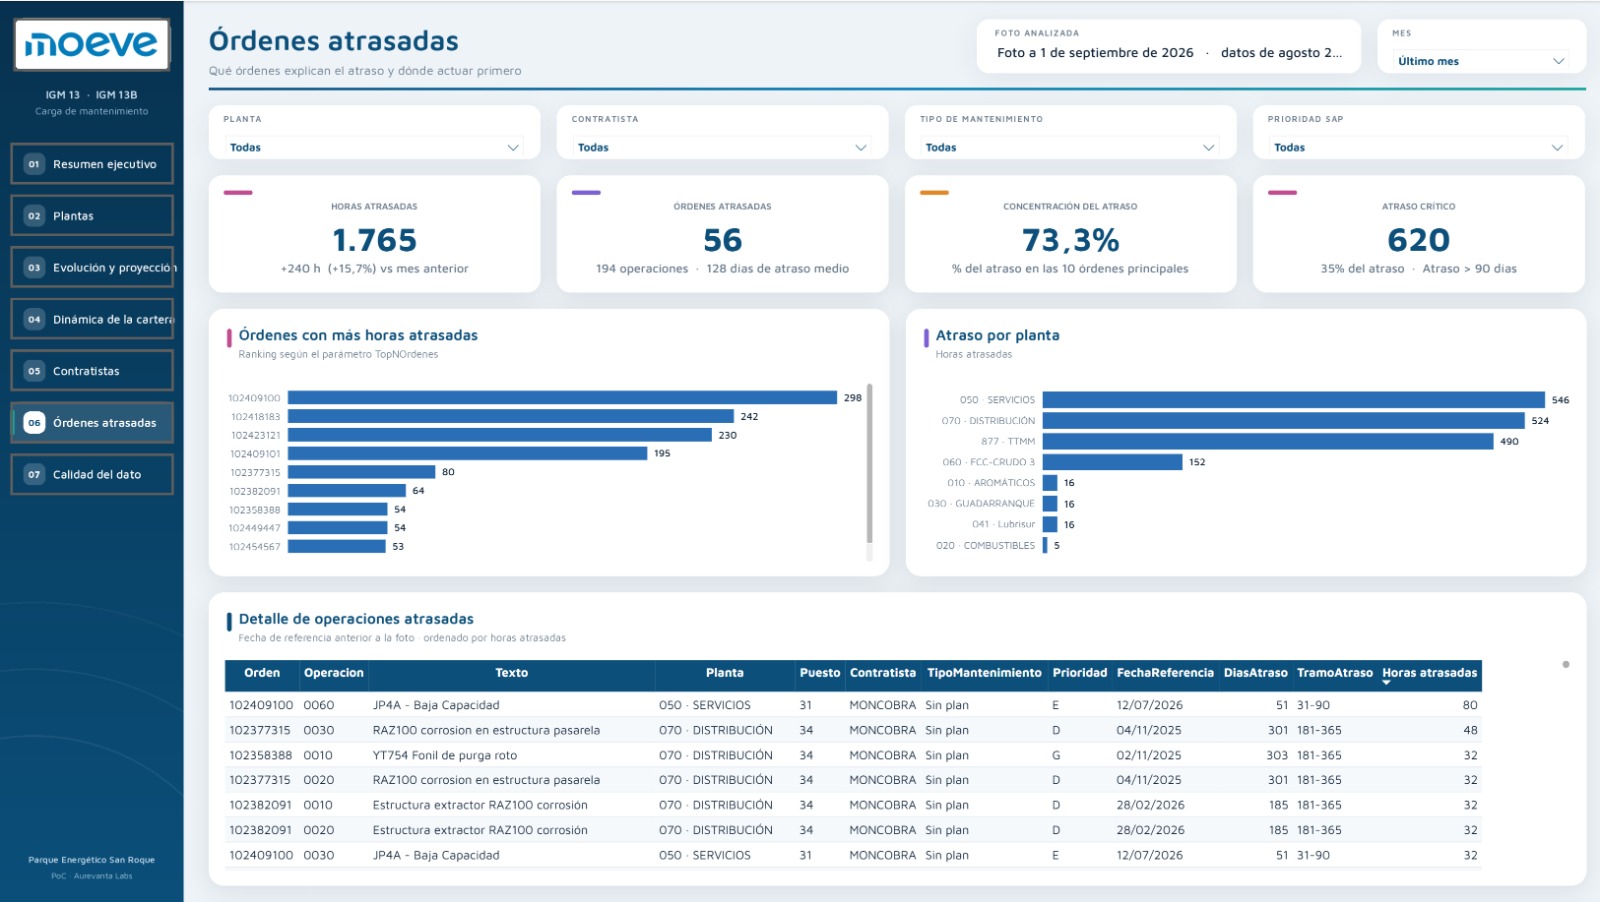Open the Prioridad SAP dropdown
The height and width of the screenshot is (902, 1600).
tap(1418, 147)
